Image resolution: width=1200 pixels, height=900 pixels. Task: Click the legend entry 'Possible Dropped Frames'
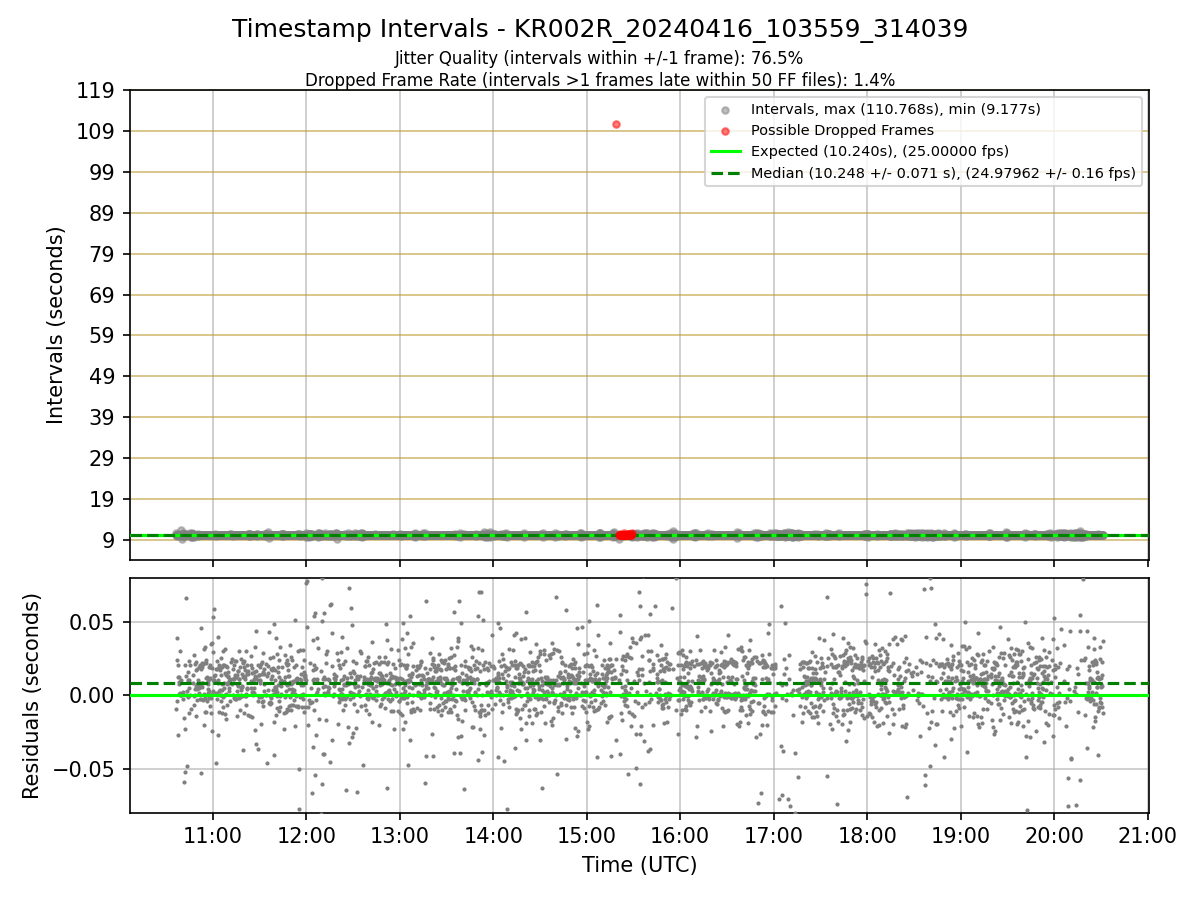842,130
